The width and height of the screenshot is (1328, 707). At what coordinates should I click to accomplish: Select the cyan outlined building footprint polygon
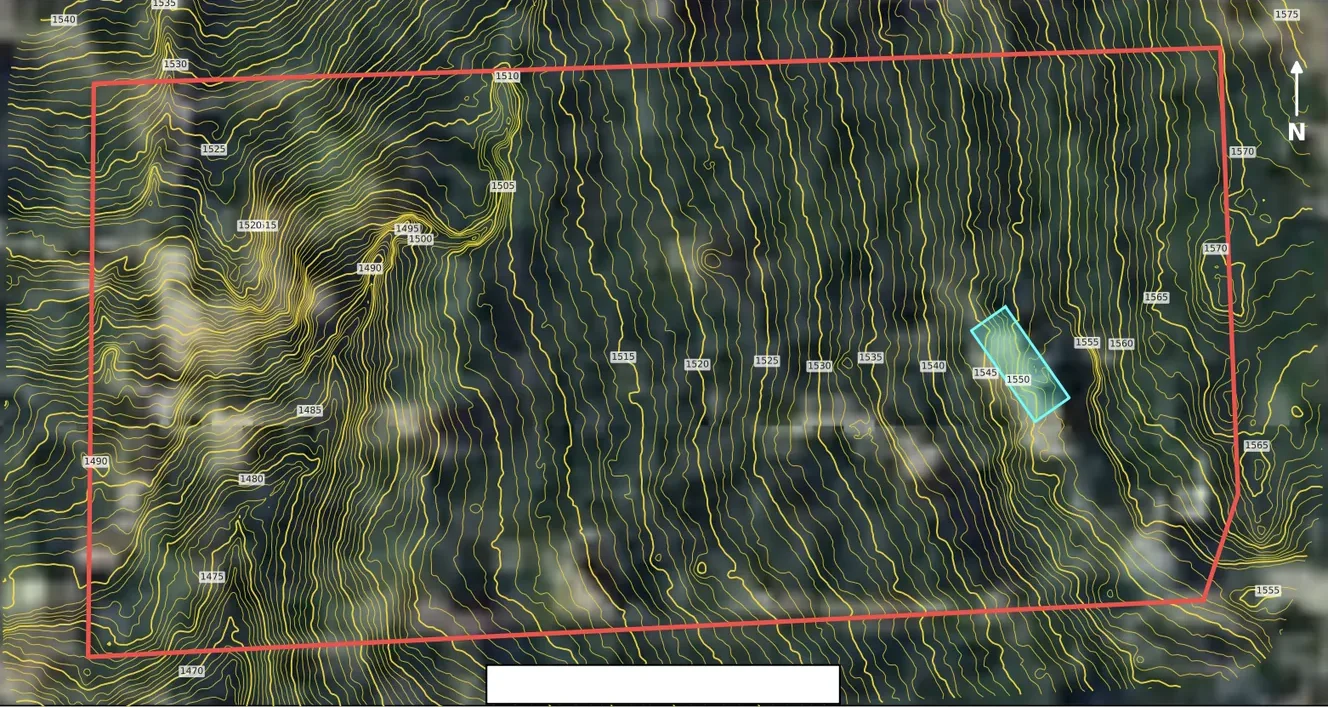[1020, 364]
